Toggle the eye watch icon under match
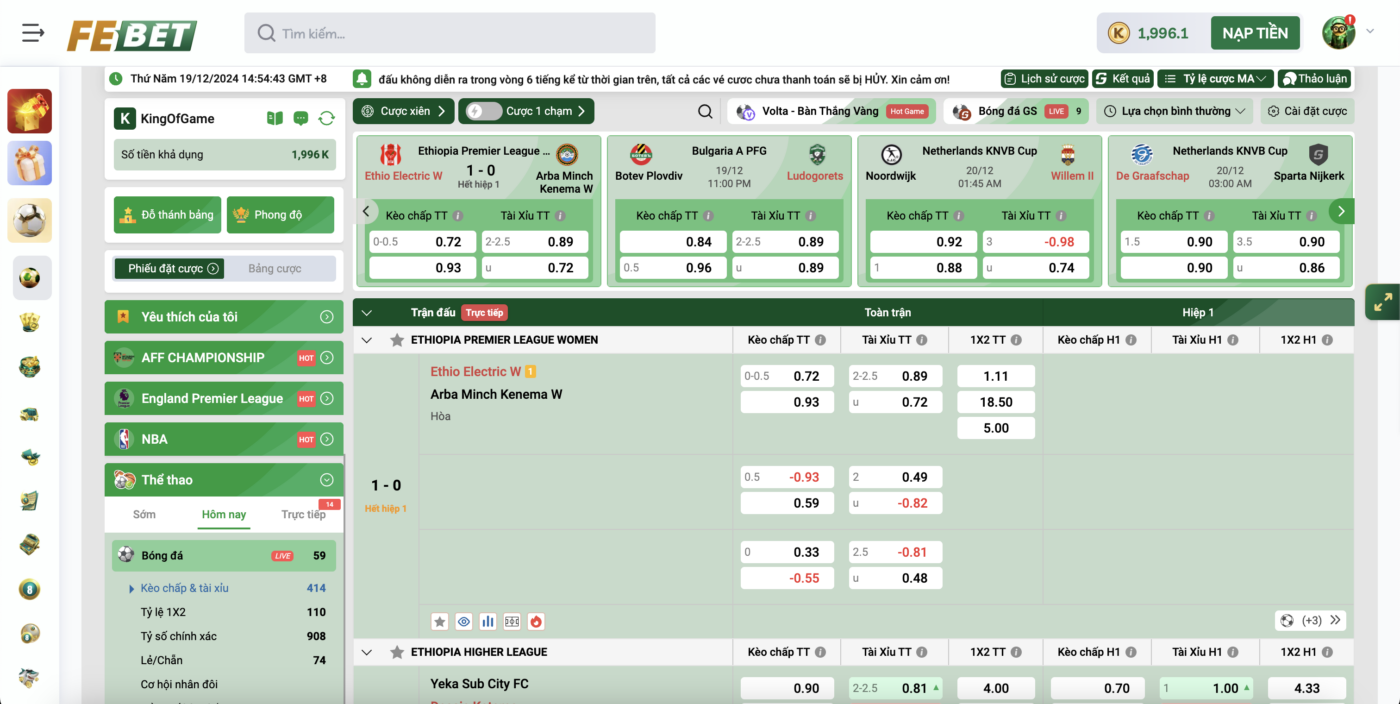Viewport: 1400px width, 704px height. (x=464, y=621)
